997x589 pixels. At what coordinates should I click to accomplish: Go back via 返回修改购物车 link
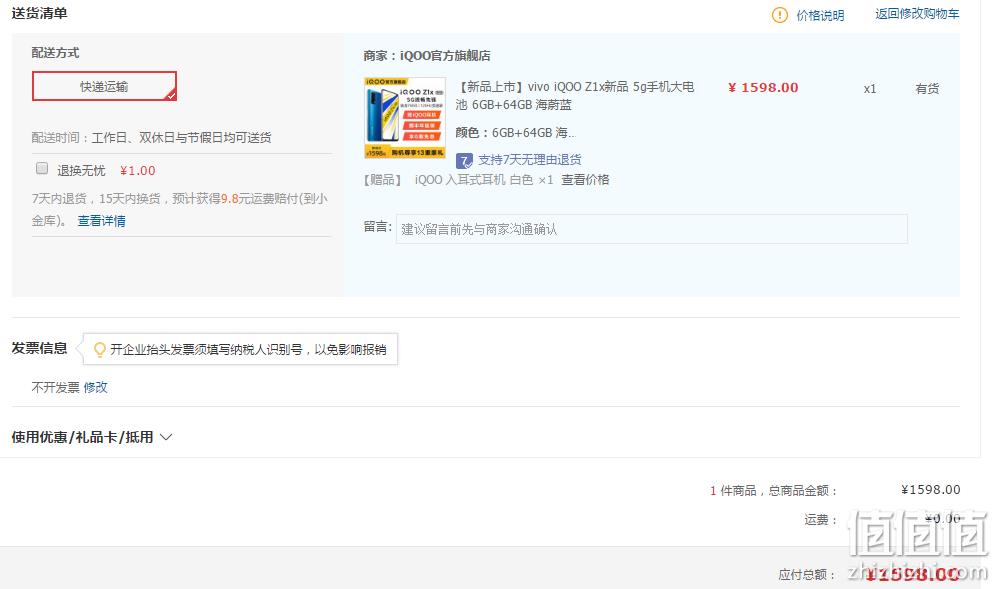click(917, 14)
